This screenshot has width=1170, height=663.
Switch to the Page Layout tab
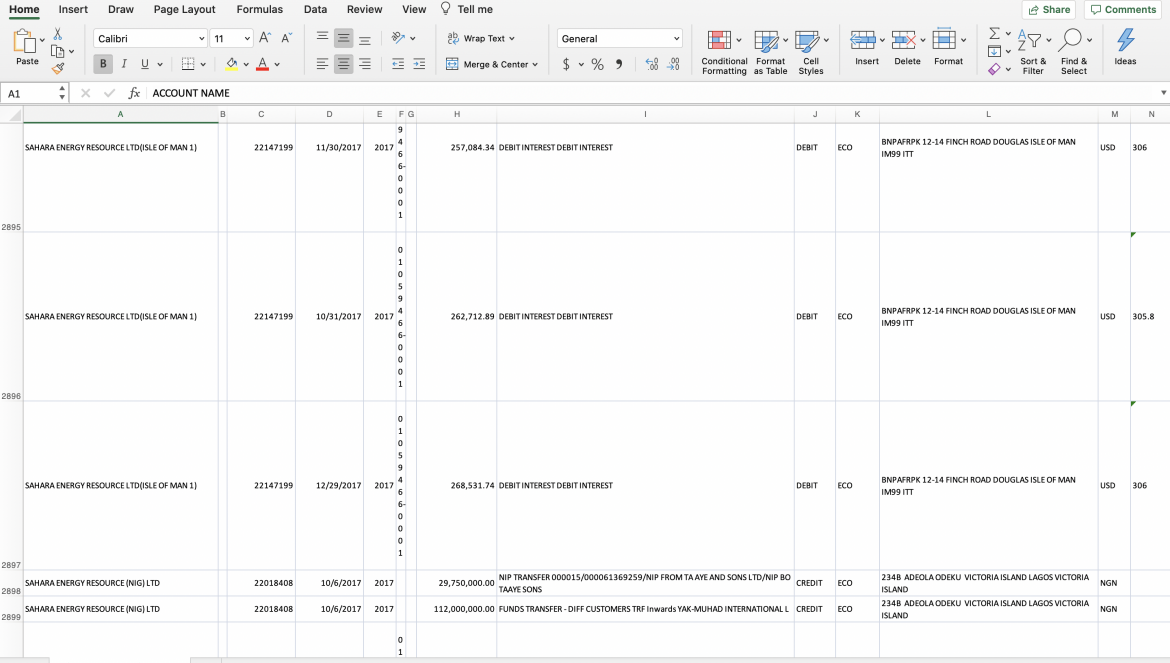coord(184,10)
